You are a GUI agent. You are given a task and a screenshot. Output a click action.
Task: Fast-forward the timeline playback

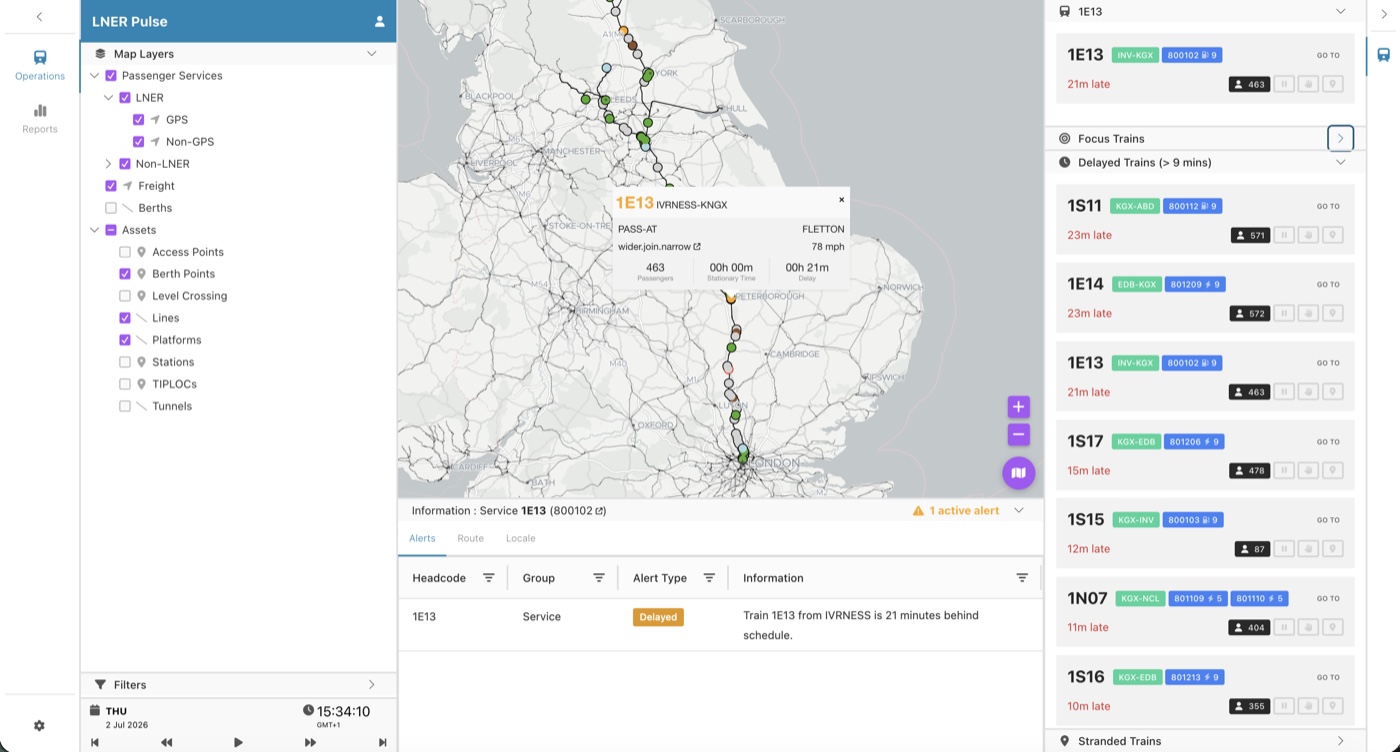pyautogui.click(x=310, y=742)
